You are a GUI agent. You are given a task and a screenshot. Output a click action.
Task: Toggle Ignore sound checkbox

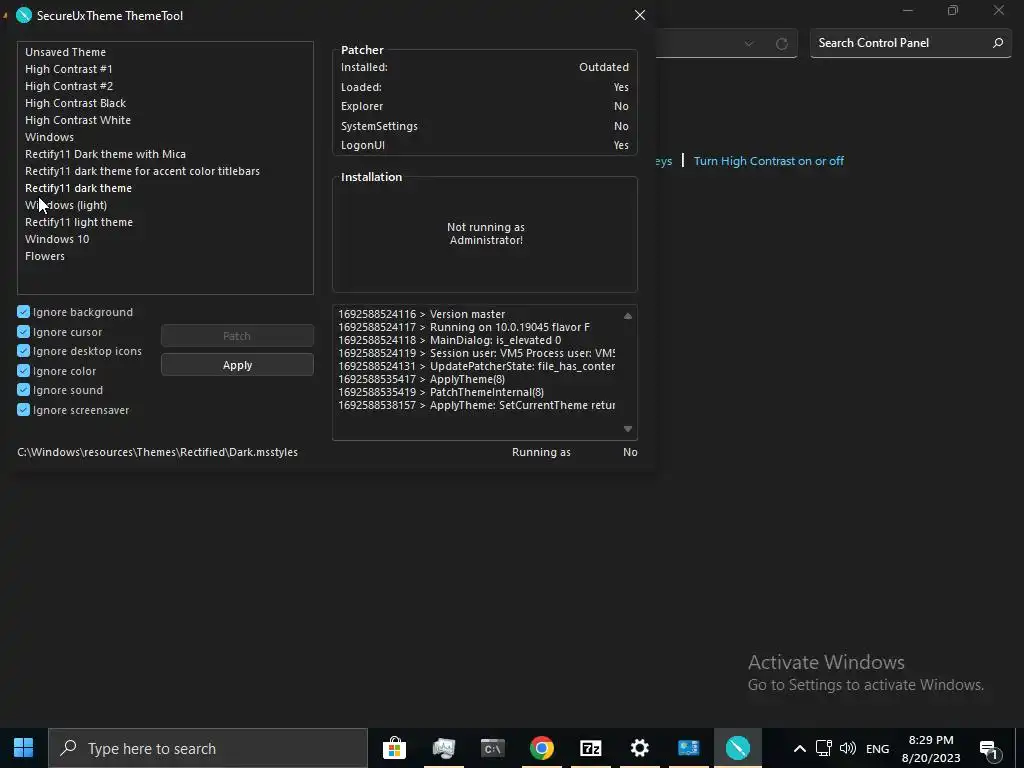[x=24, y=390]
